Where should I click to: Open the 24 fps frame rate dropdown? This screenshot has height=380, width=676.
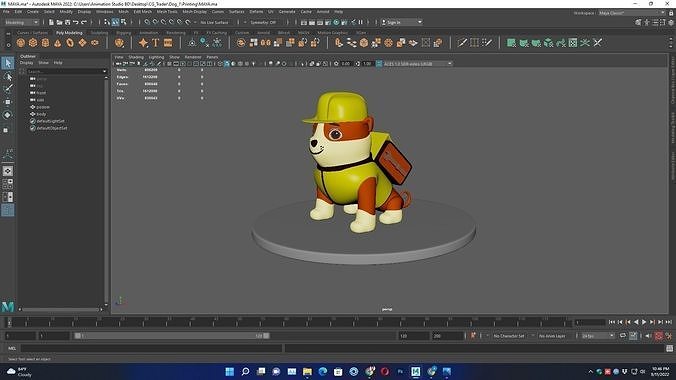(x=597, y=336)
